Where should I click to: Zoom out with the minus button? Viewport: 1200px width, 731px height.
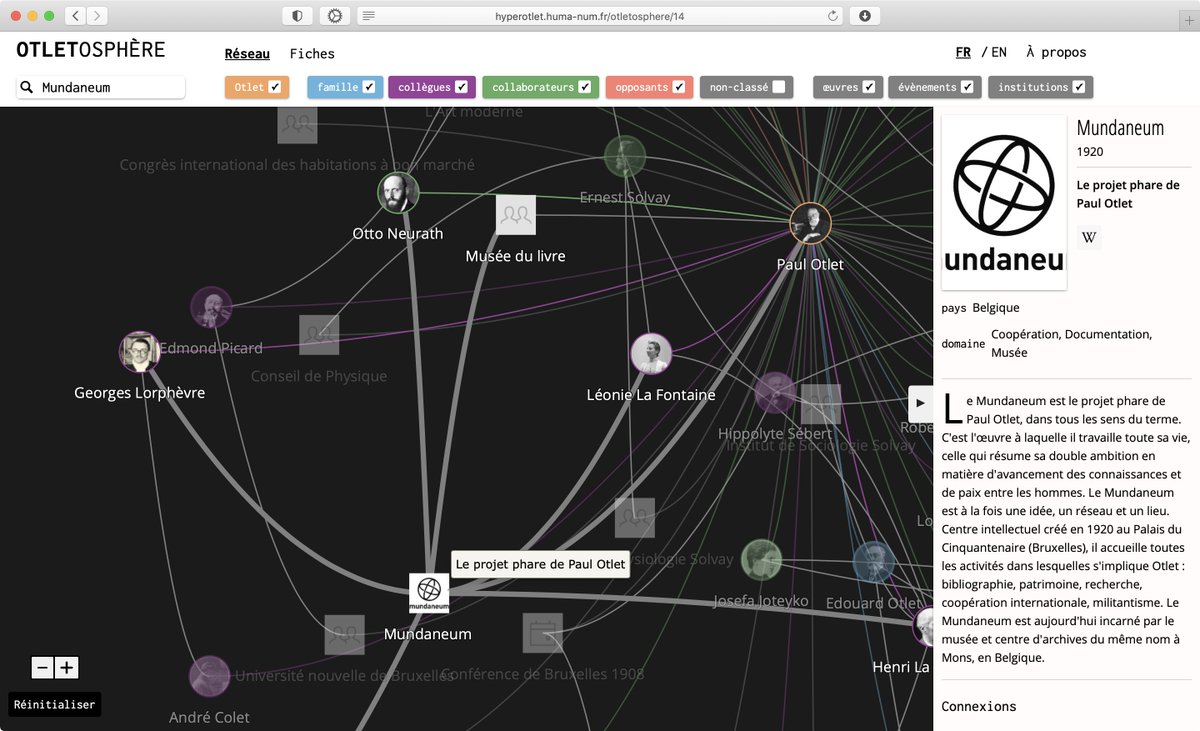tap(42, 668)
